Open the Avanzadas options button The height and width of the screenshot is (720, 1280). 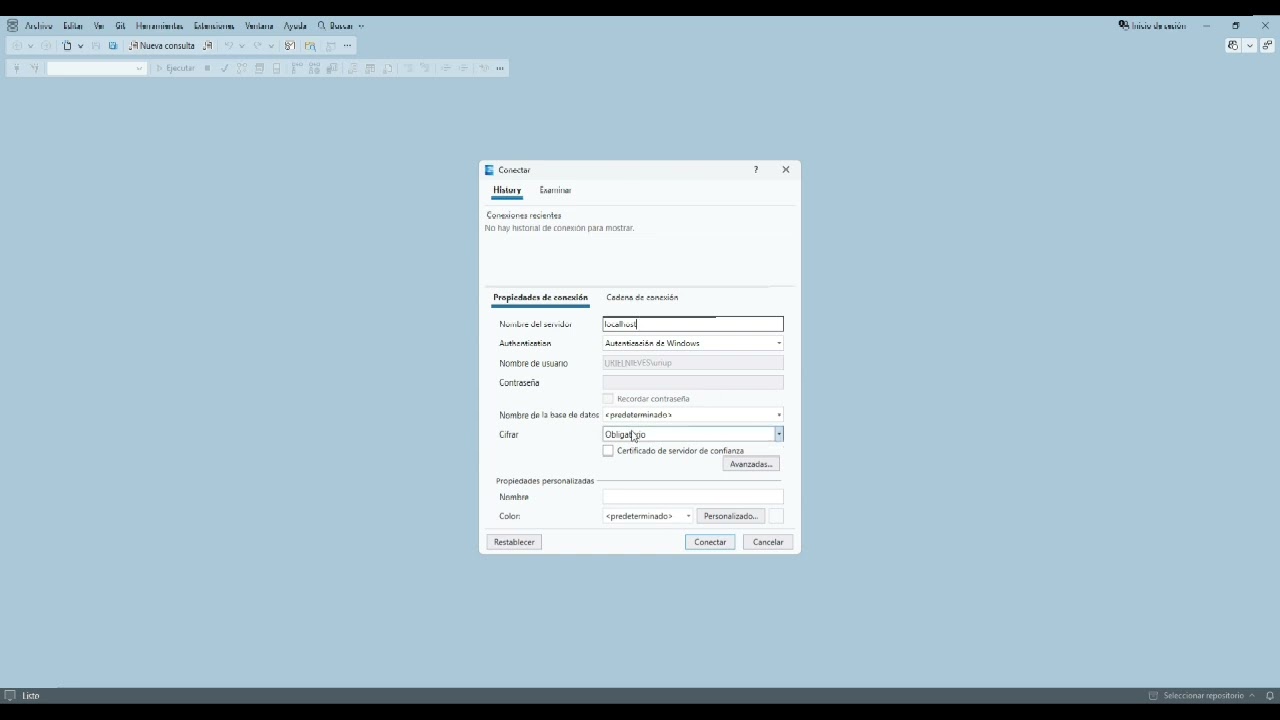point(751,464)
